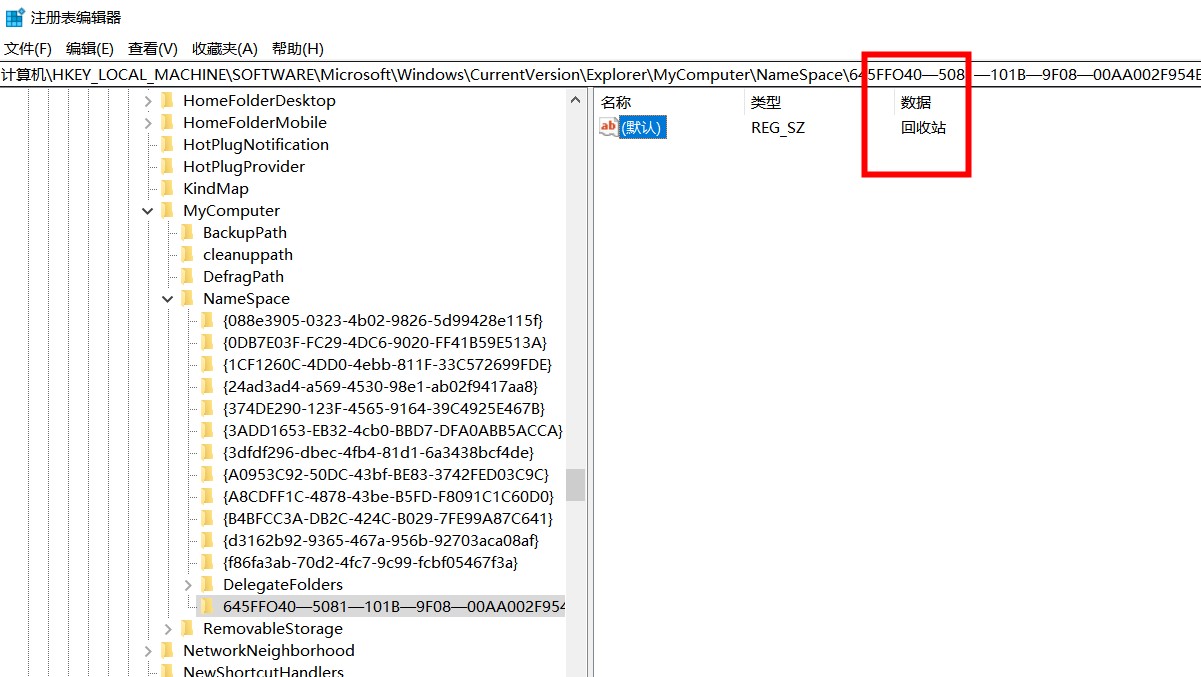Image resolution: width=1201 pixels, height=677 pixels.
Task: Click the HotPlugNotification folder icon
Action: (167, 144)
